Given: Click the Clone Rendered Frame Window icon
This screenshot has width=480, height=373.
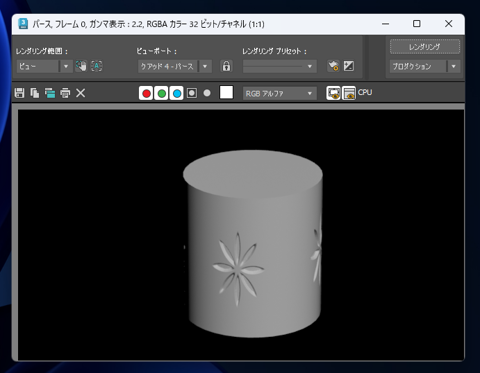Looking at the screenshot, I should (50, 93).
